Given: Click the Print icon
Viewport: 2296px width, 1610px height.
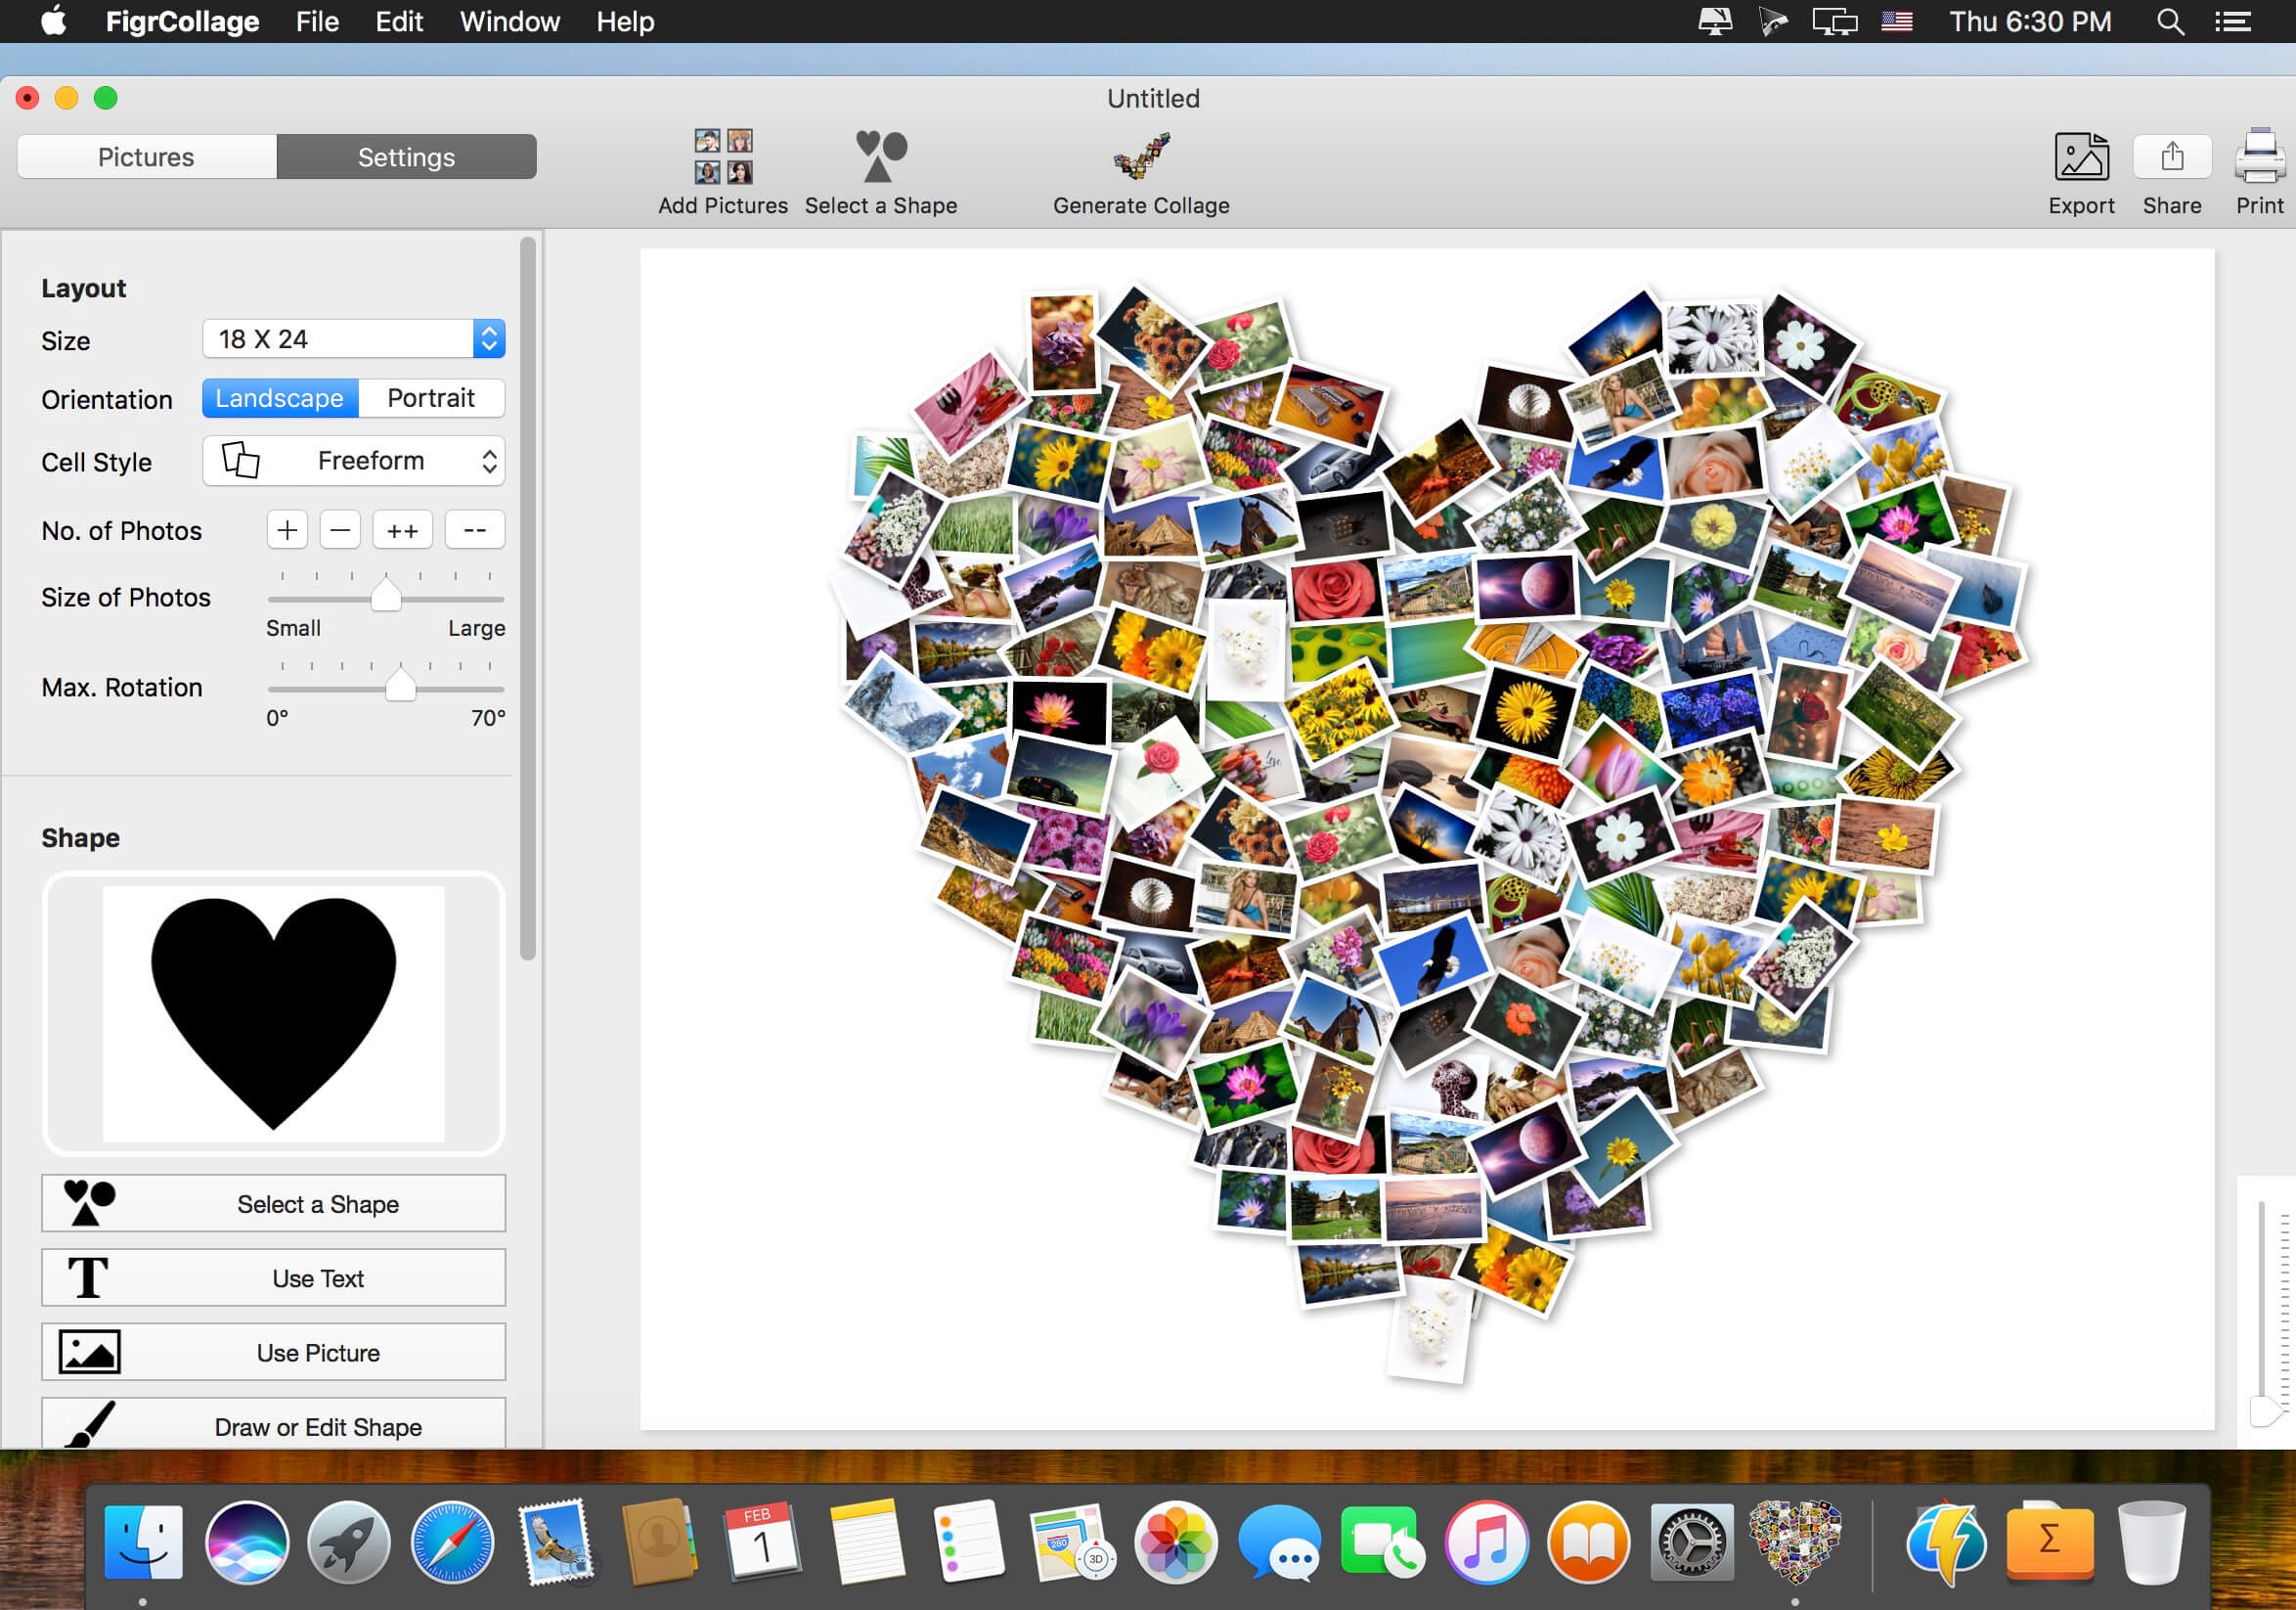Looking at the screenshot, I should pyautogui.click(x=2259, y=157).
